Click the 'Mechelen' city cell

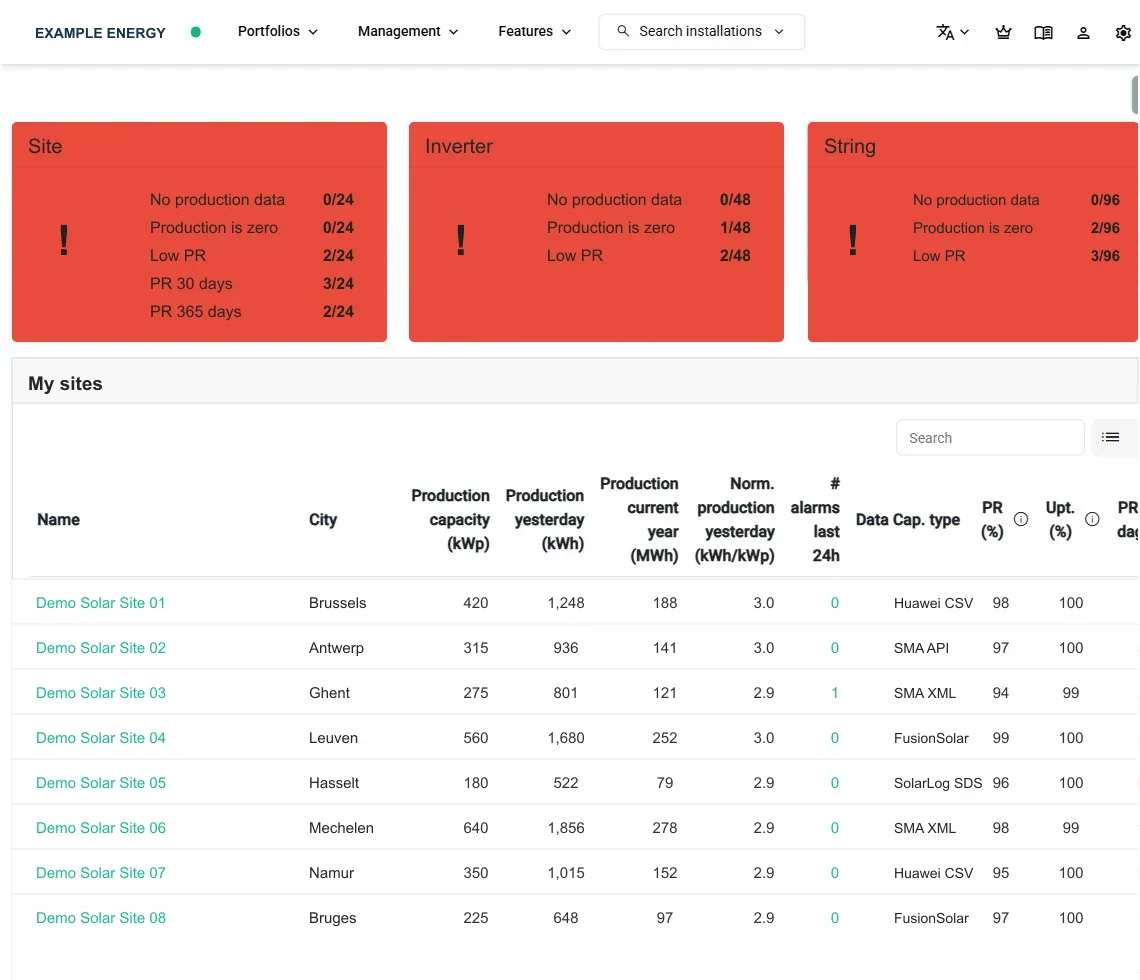click(341, 828)
